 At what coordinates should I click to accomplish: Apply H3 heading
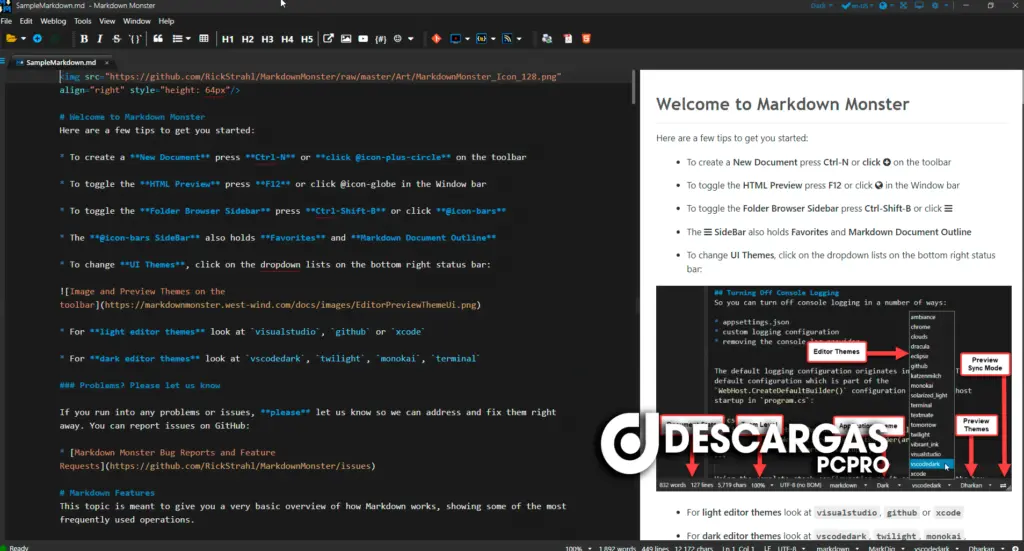267,39
